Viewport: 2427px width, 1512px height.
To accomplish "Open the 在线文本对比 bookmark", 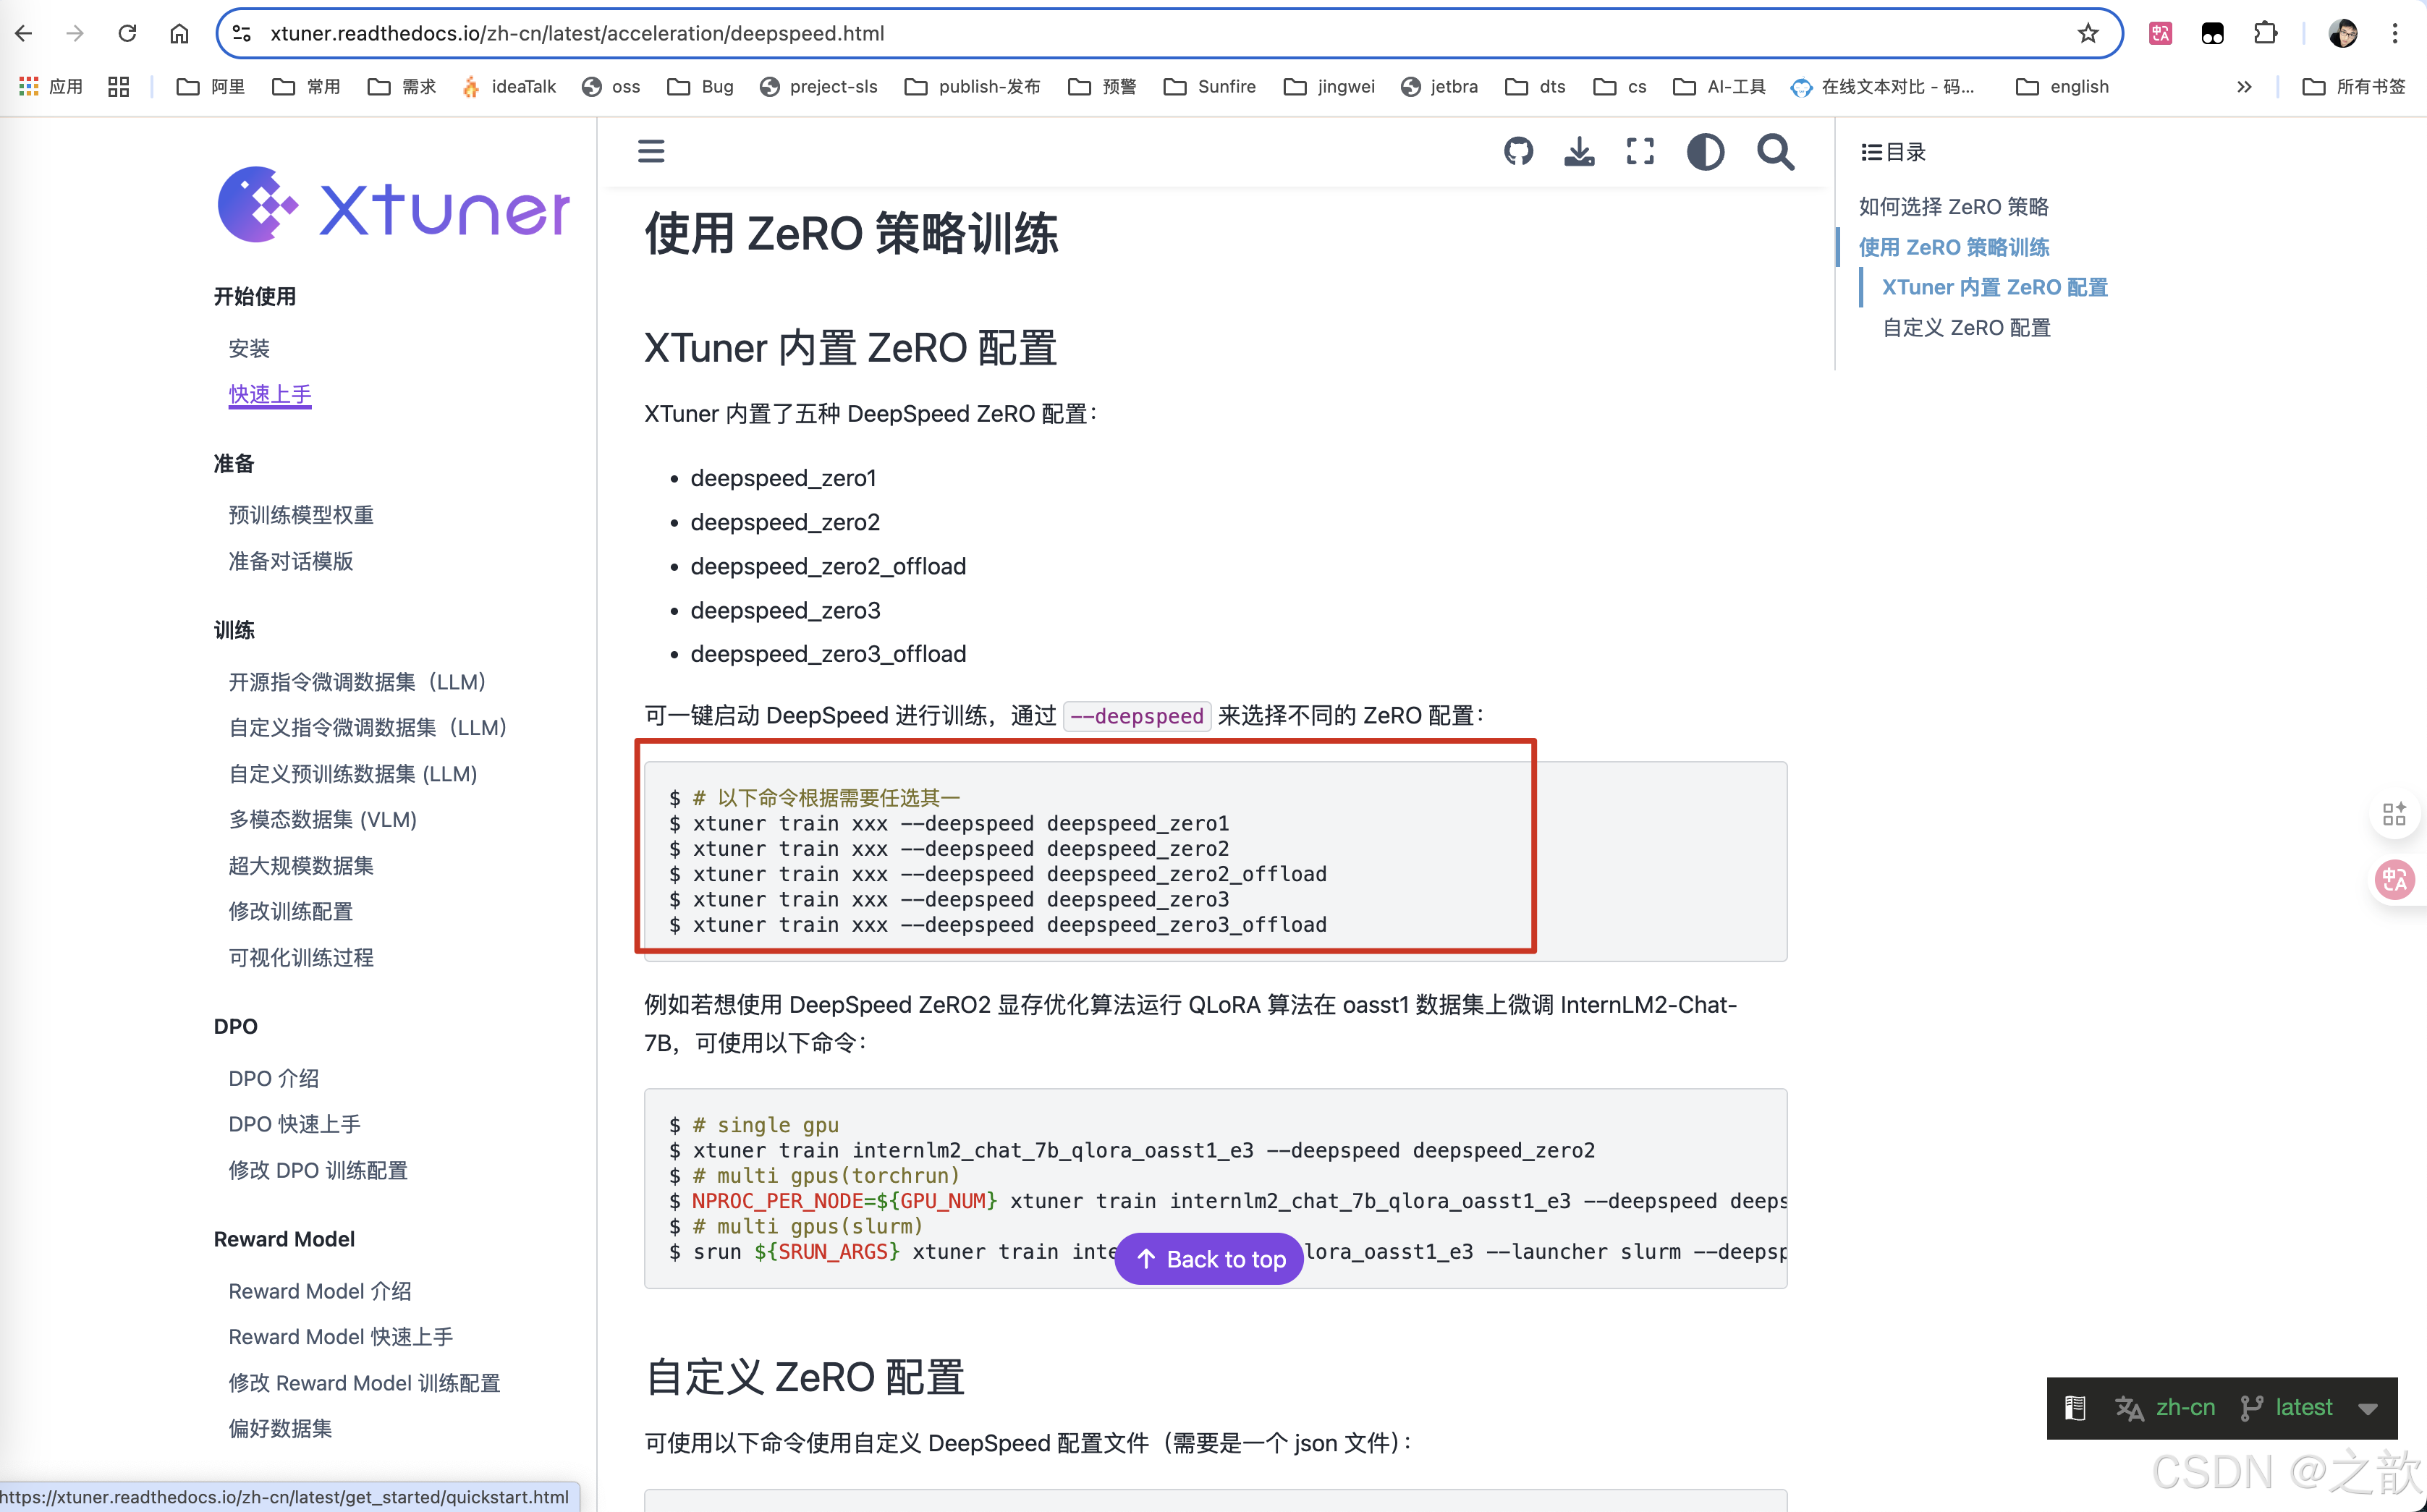I will click(1882, 87).
